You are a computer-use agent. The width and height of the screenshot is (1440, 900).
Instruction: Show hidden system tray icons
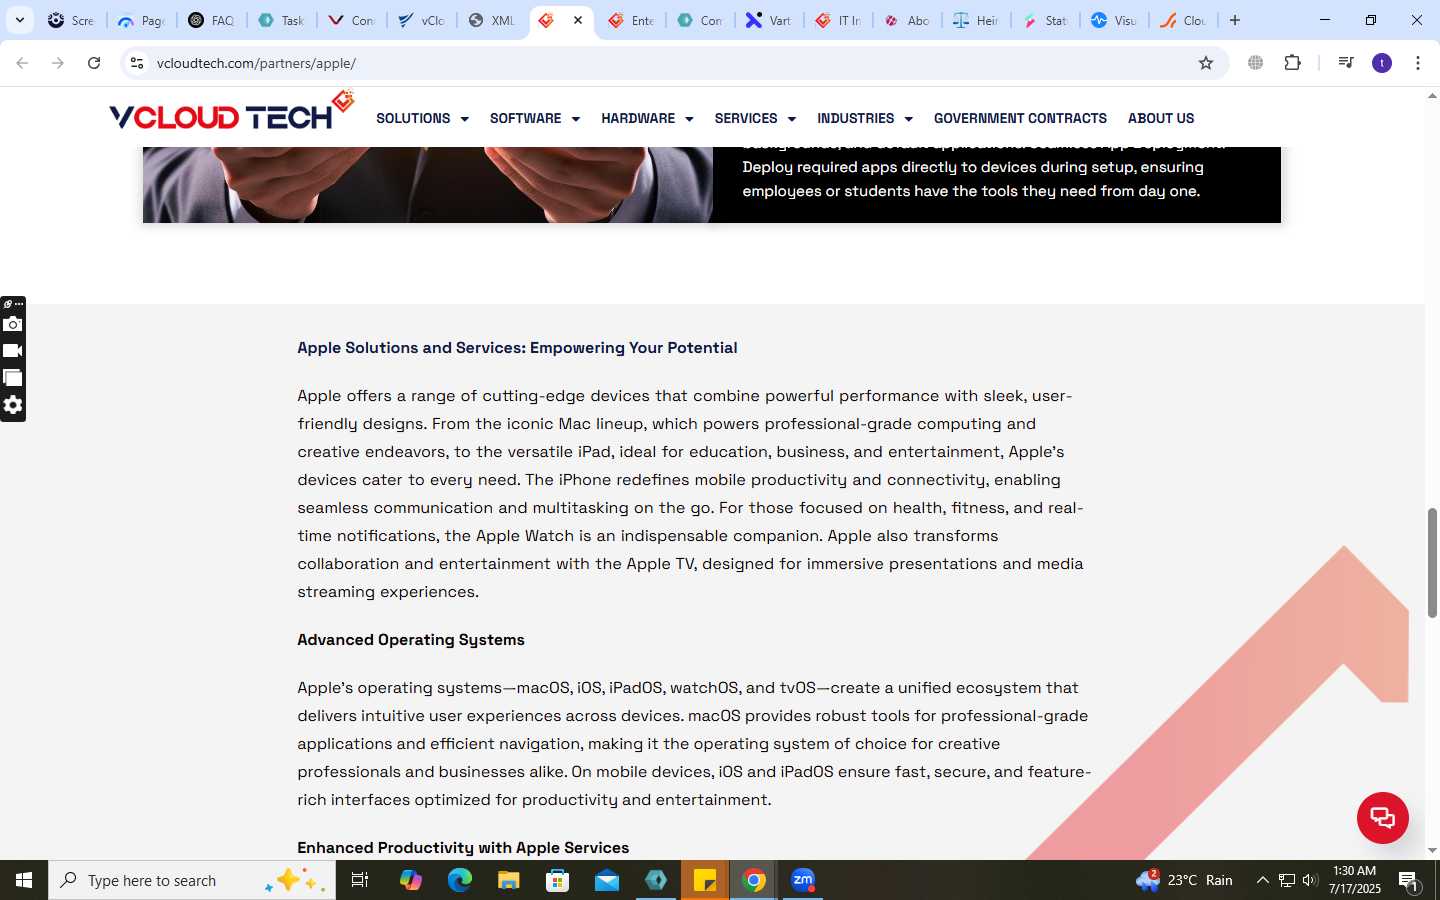click(x=1262, y=880)
